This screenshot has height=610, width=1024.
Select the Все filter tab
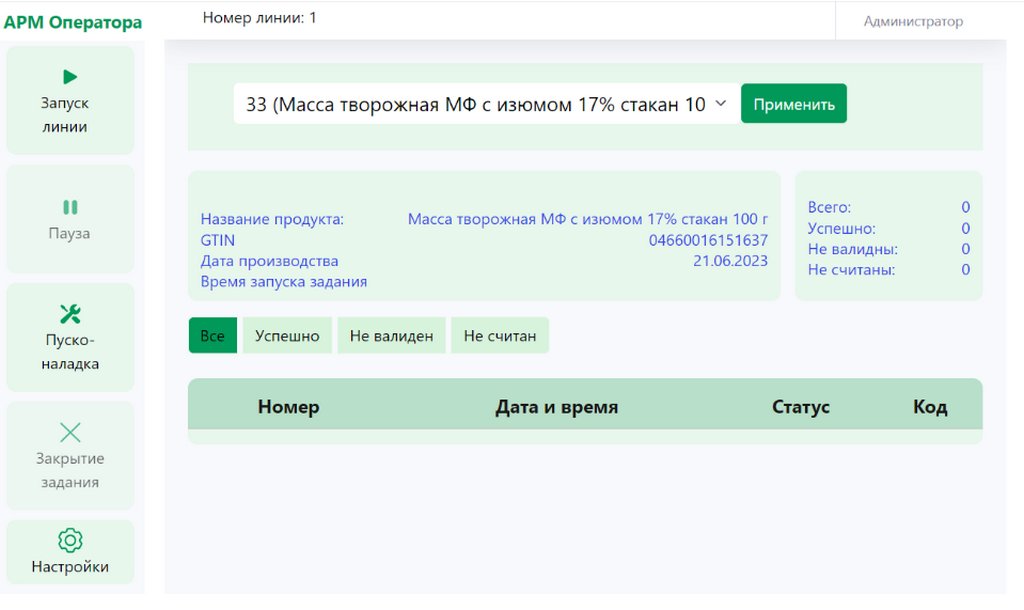212,336
